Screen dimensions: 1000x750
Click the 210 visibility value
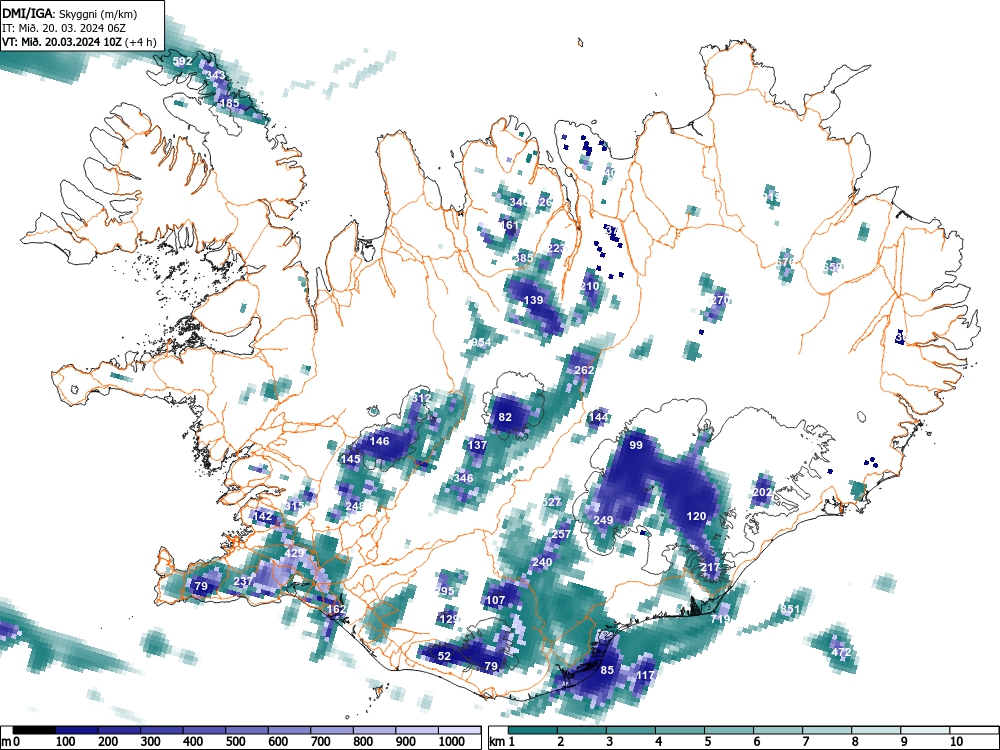pos(589,286)
